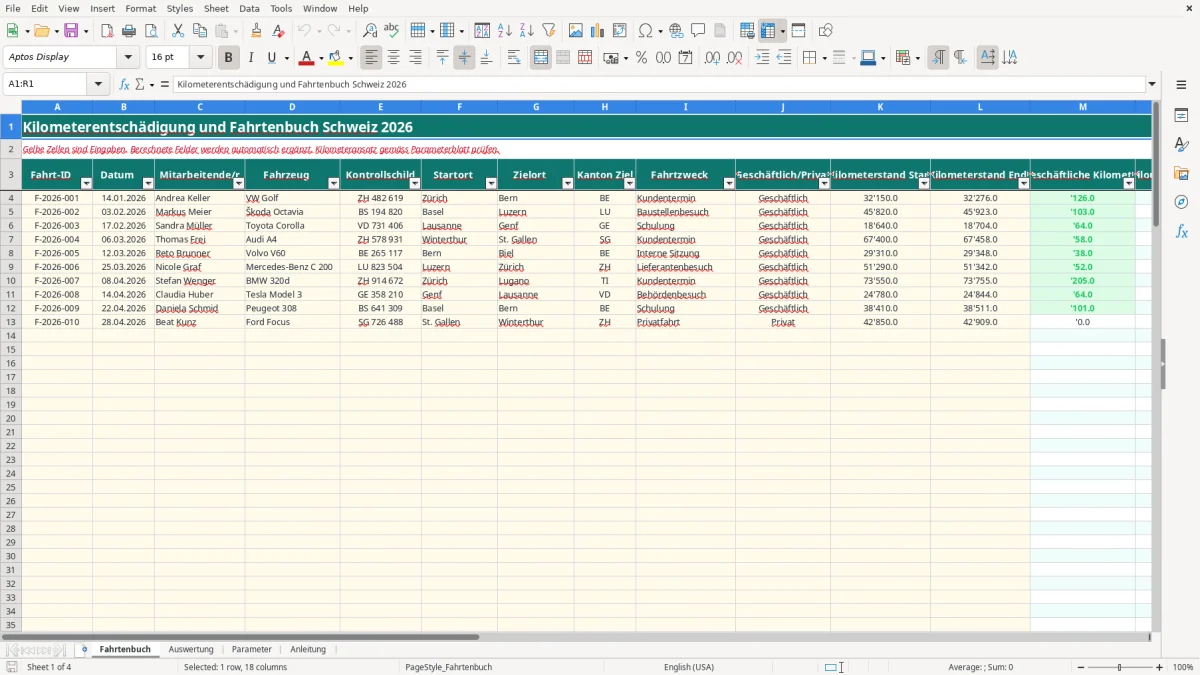Open the AutoFilter tool

[x=549, y=31]
